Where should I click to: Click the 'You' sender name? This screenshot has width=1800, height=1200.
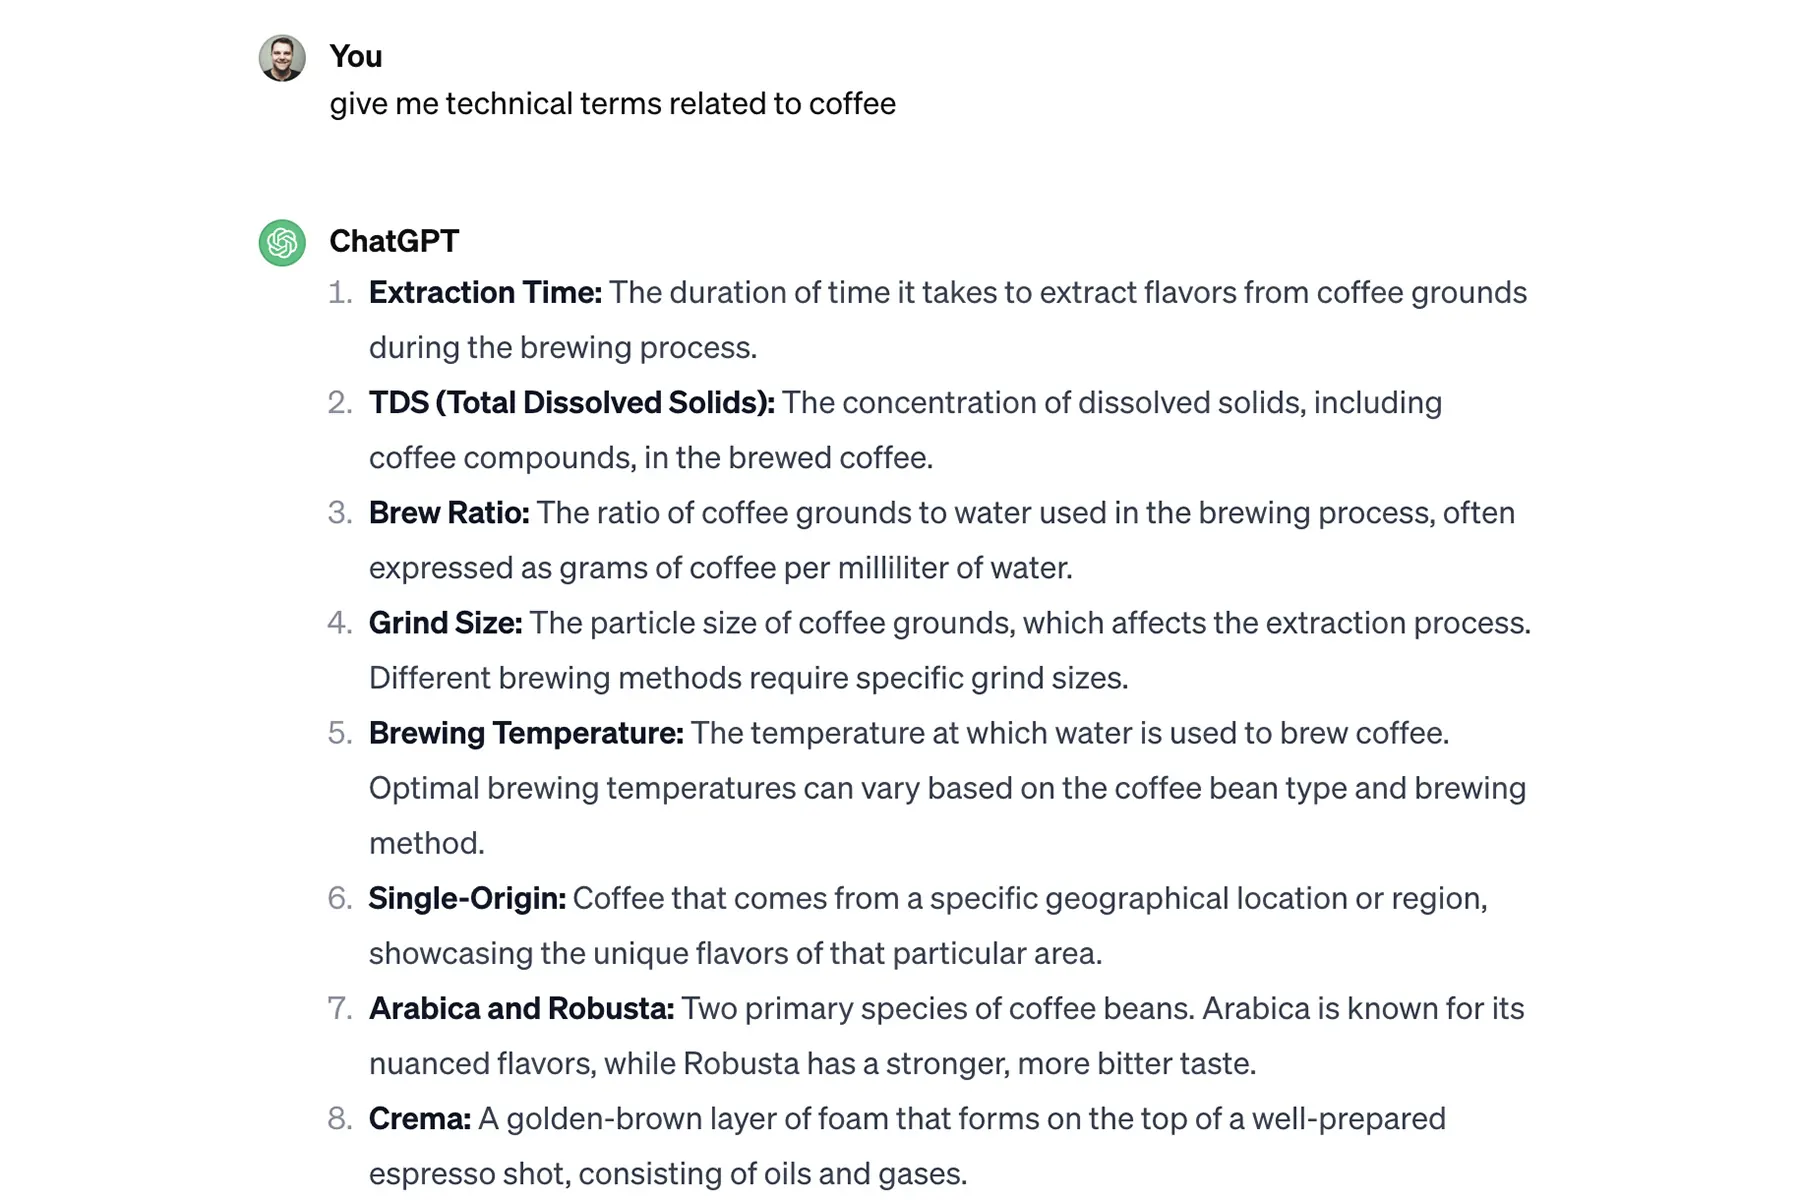(x=356, y=57)
